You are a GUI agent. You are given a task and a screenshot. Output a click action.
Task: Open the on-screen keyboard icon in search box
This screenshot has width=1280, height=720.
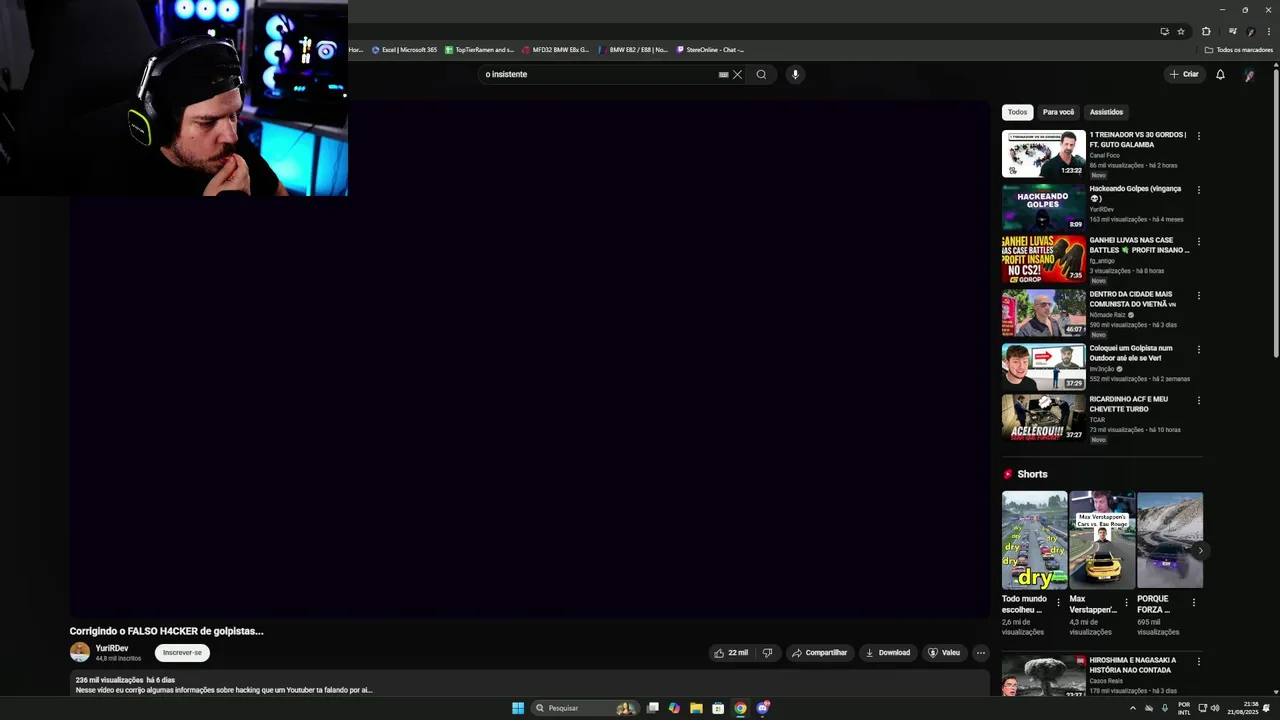pos(723,74)
